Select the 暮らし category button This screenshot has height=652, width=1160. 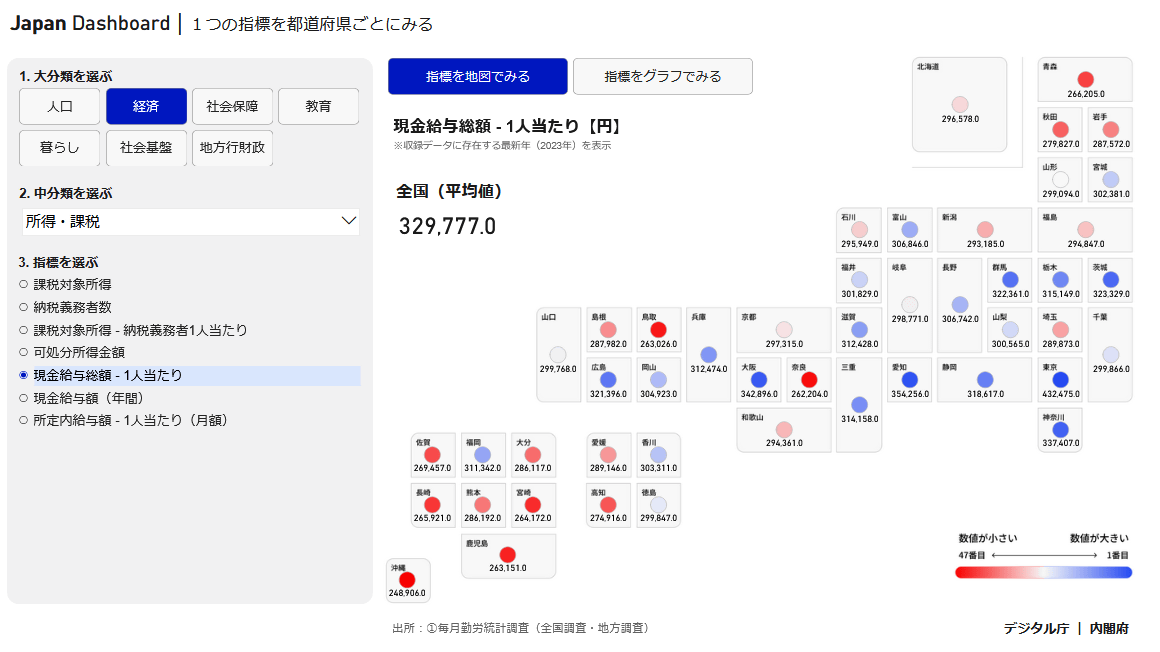(59, 148)
